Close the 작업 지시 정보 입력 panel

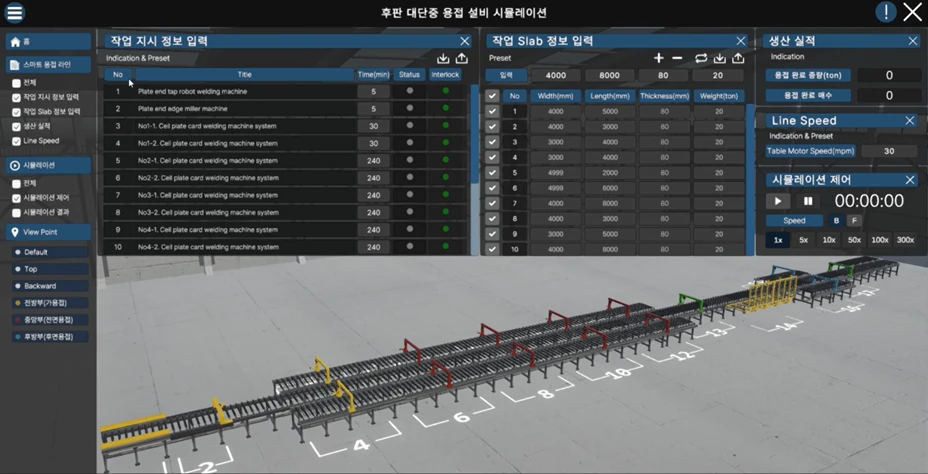point(465,41)
